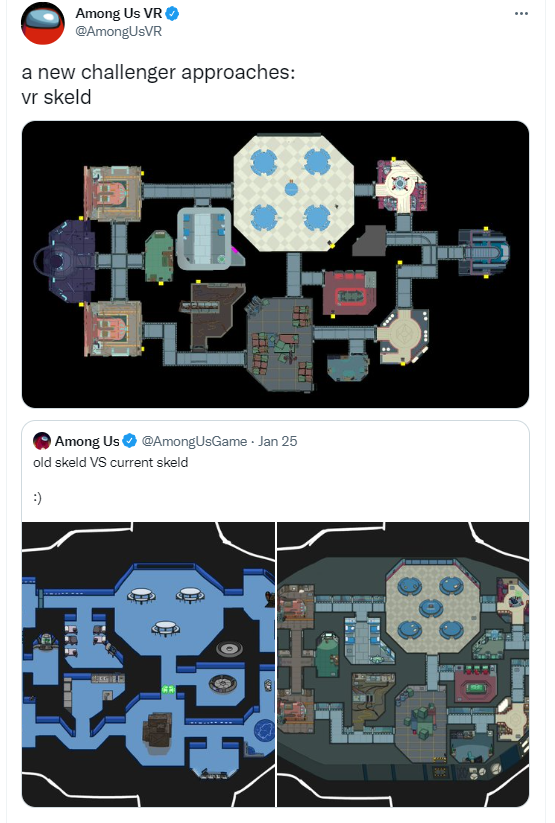
Task: Click the three-dot more options icon
Action: [x=521, y=14]
